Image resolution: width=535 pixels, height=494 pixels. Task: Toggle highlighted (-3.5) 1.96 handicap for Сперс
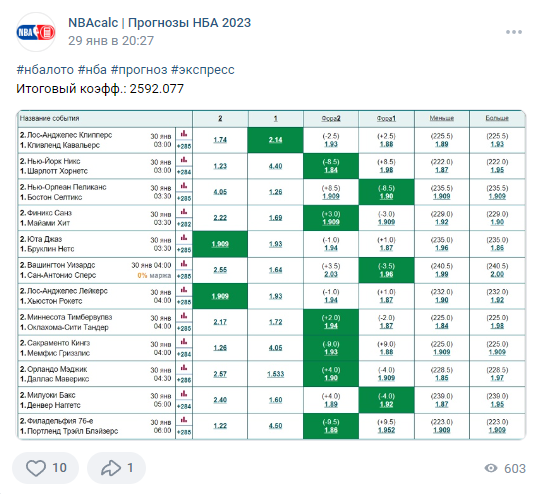(386, 270)
